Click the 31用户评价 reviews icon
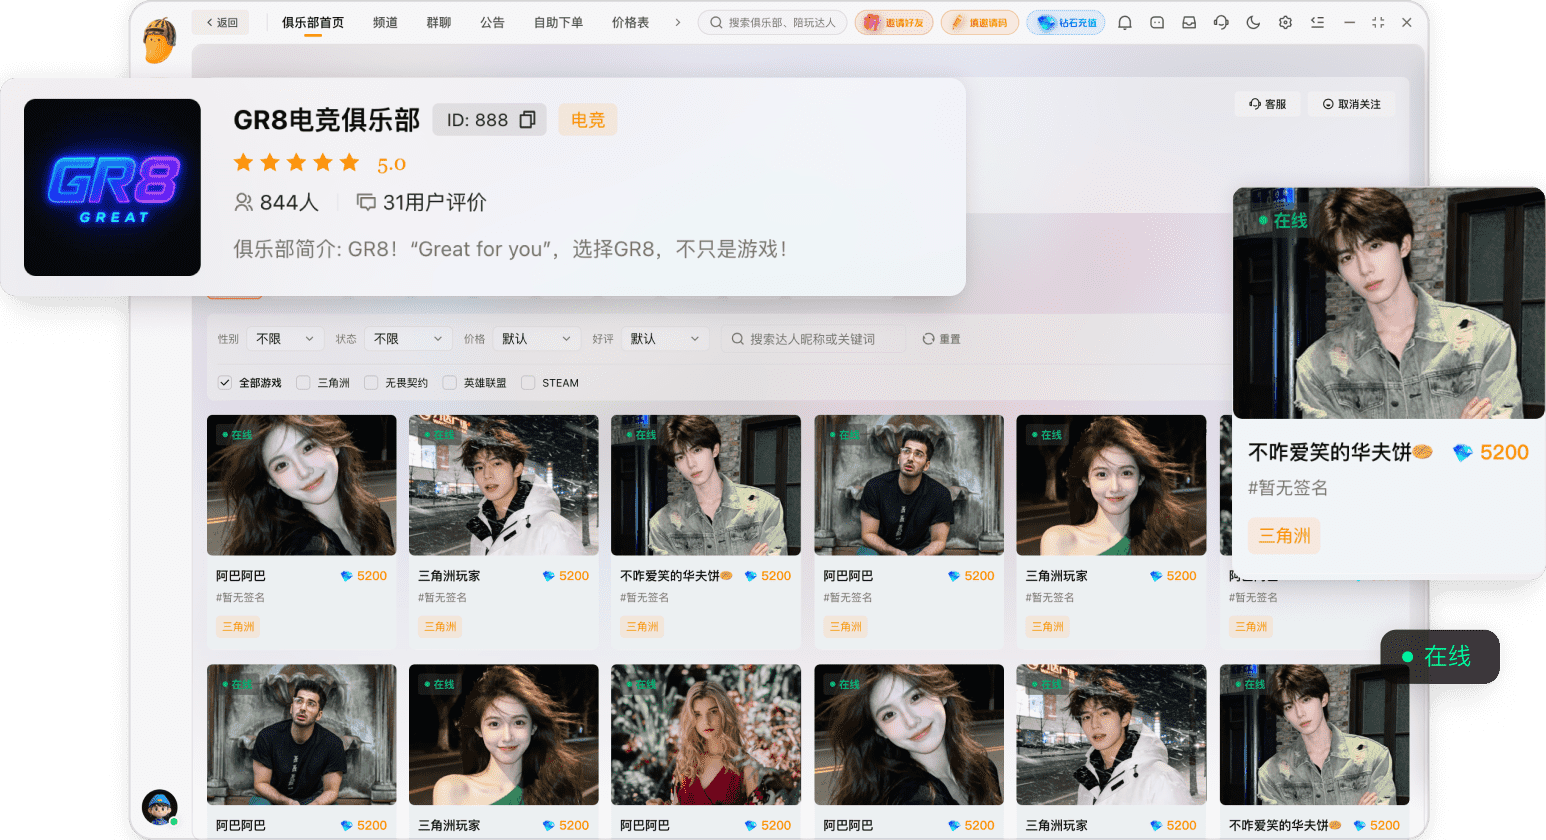Image resolution: width=1546 pixels, height=840 pixels. tap(366, 202)
